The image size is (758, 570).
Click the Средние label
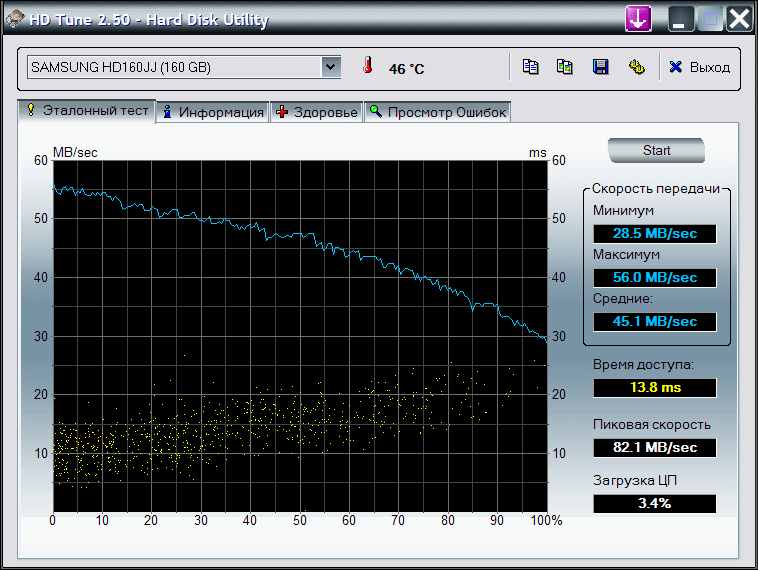click(x=623, y=299)
